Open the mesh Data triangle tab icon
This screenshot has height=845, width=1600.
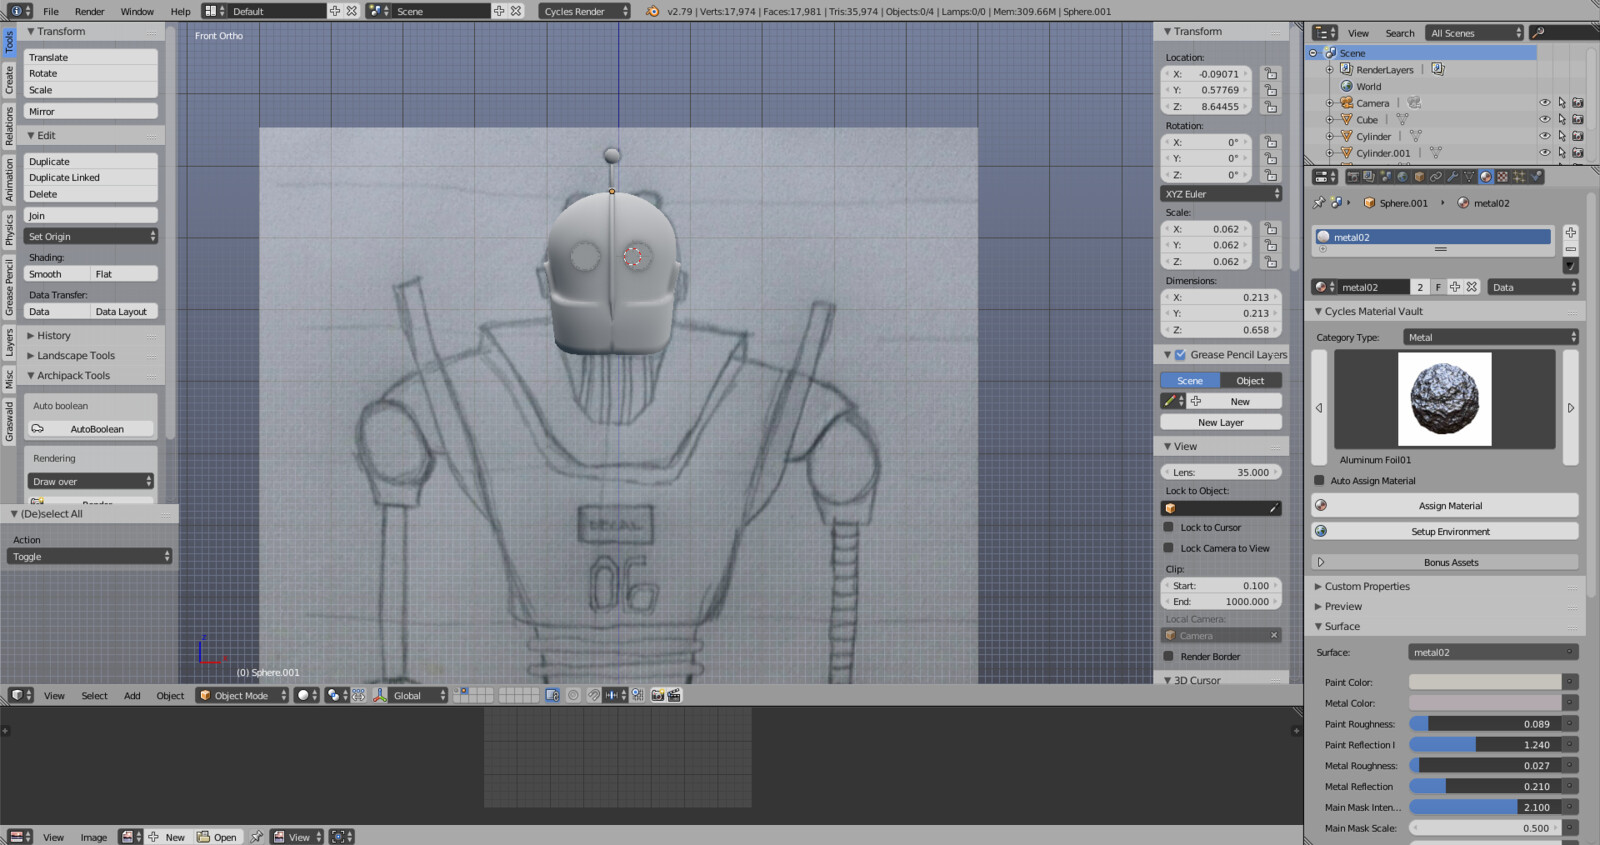pyautogui.click(x=1469, y=177)
